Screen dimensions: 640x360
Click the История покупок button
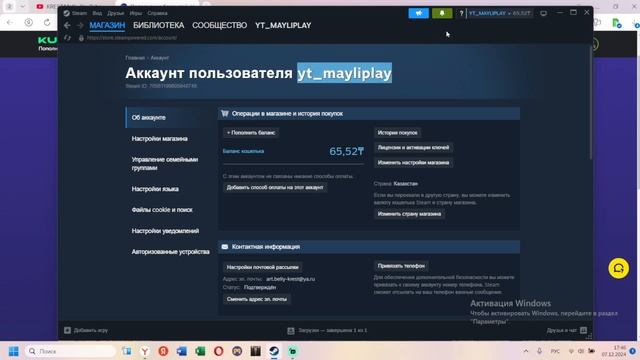pyautogui.click(x=398, y=133)
